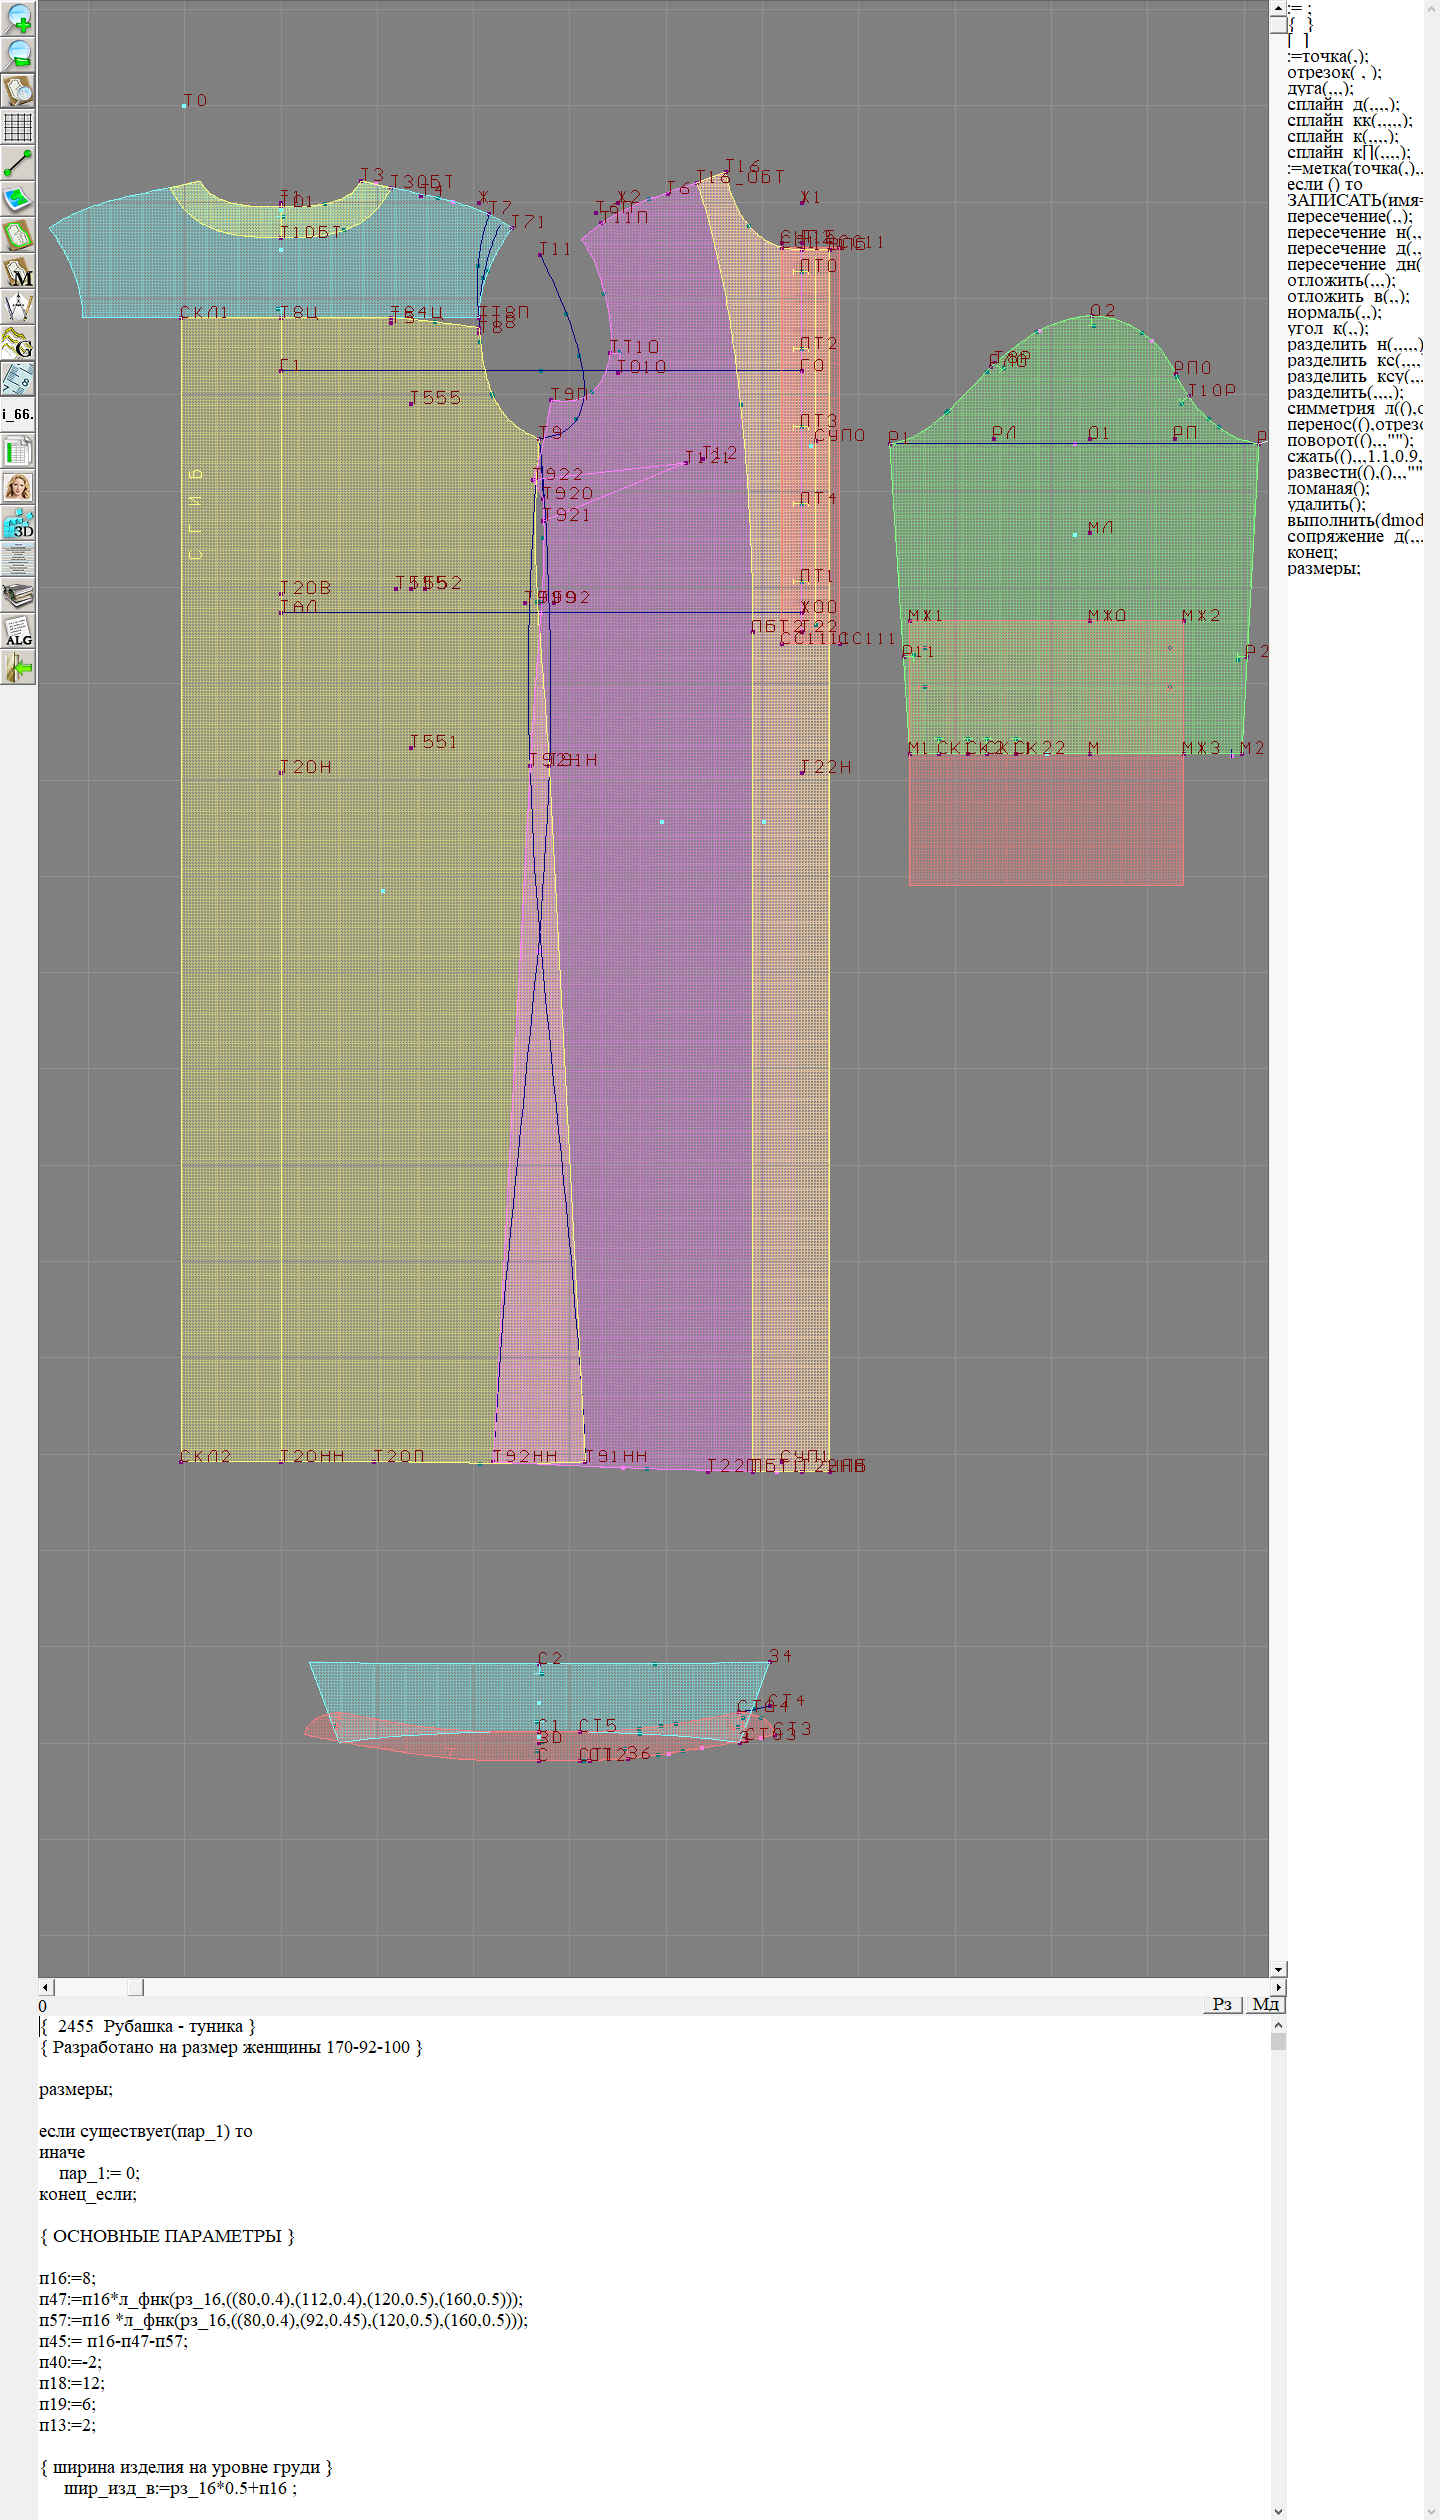Image resolution: width=1440 pixels, height=2520 pixels.
Task: Open the ALG algorithm icon
Action: coord(18,631)
